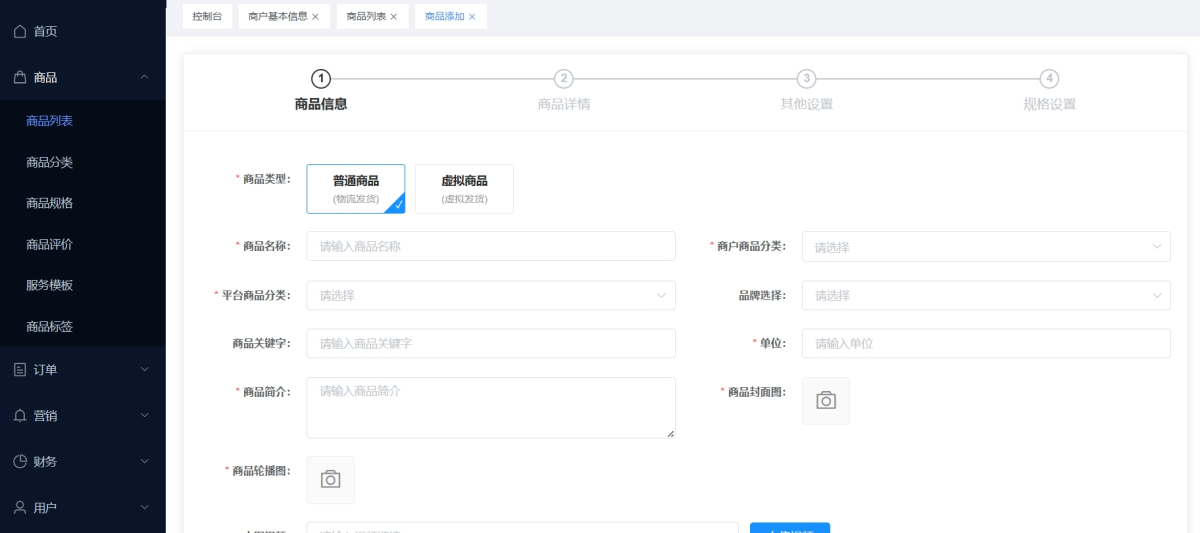Viewport: 1200px width, 533px height.
Task: Select 虚拟商品 product type
Action: click(x=464, y=188)
